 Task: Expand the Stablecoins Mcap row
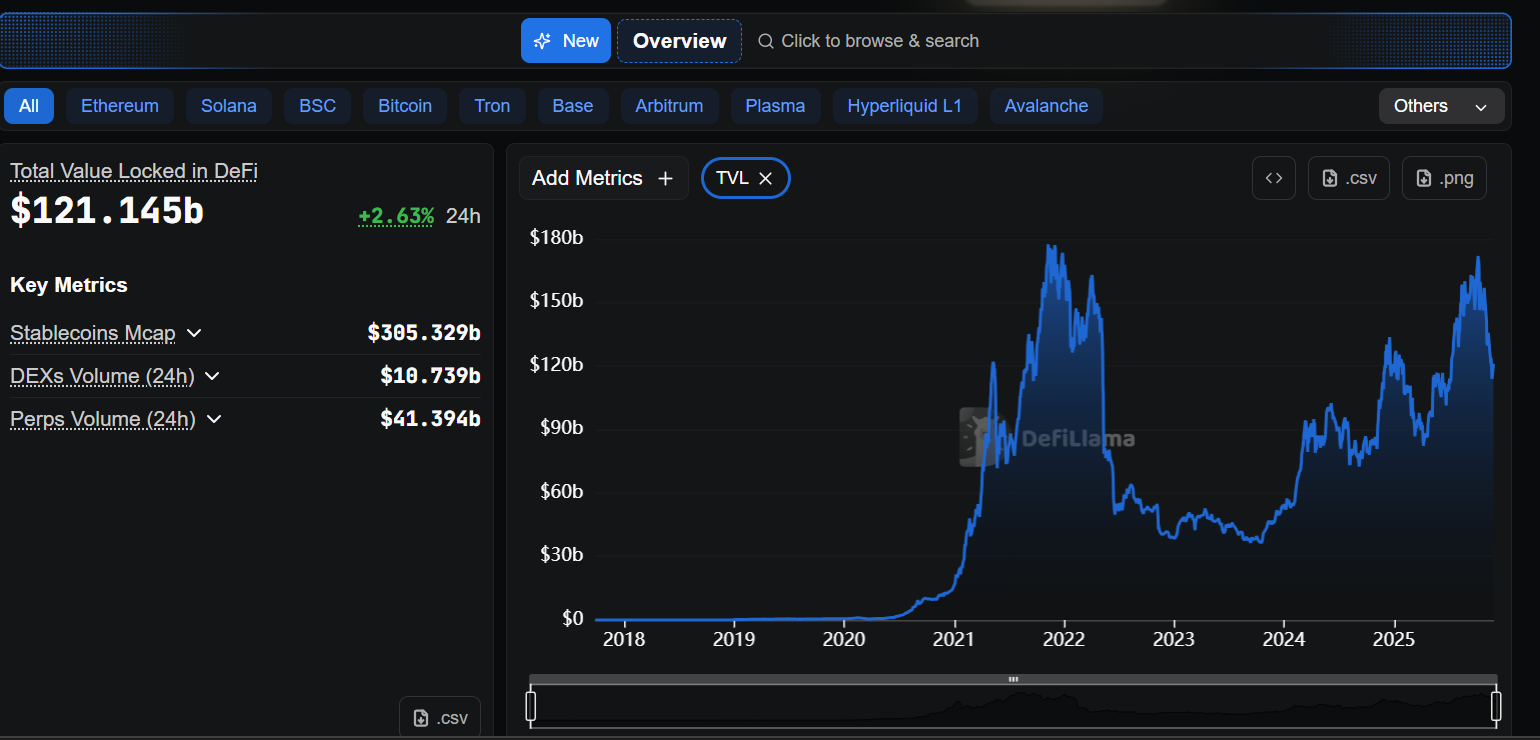coord(194,333)
